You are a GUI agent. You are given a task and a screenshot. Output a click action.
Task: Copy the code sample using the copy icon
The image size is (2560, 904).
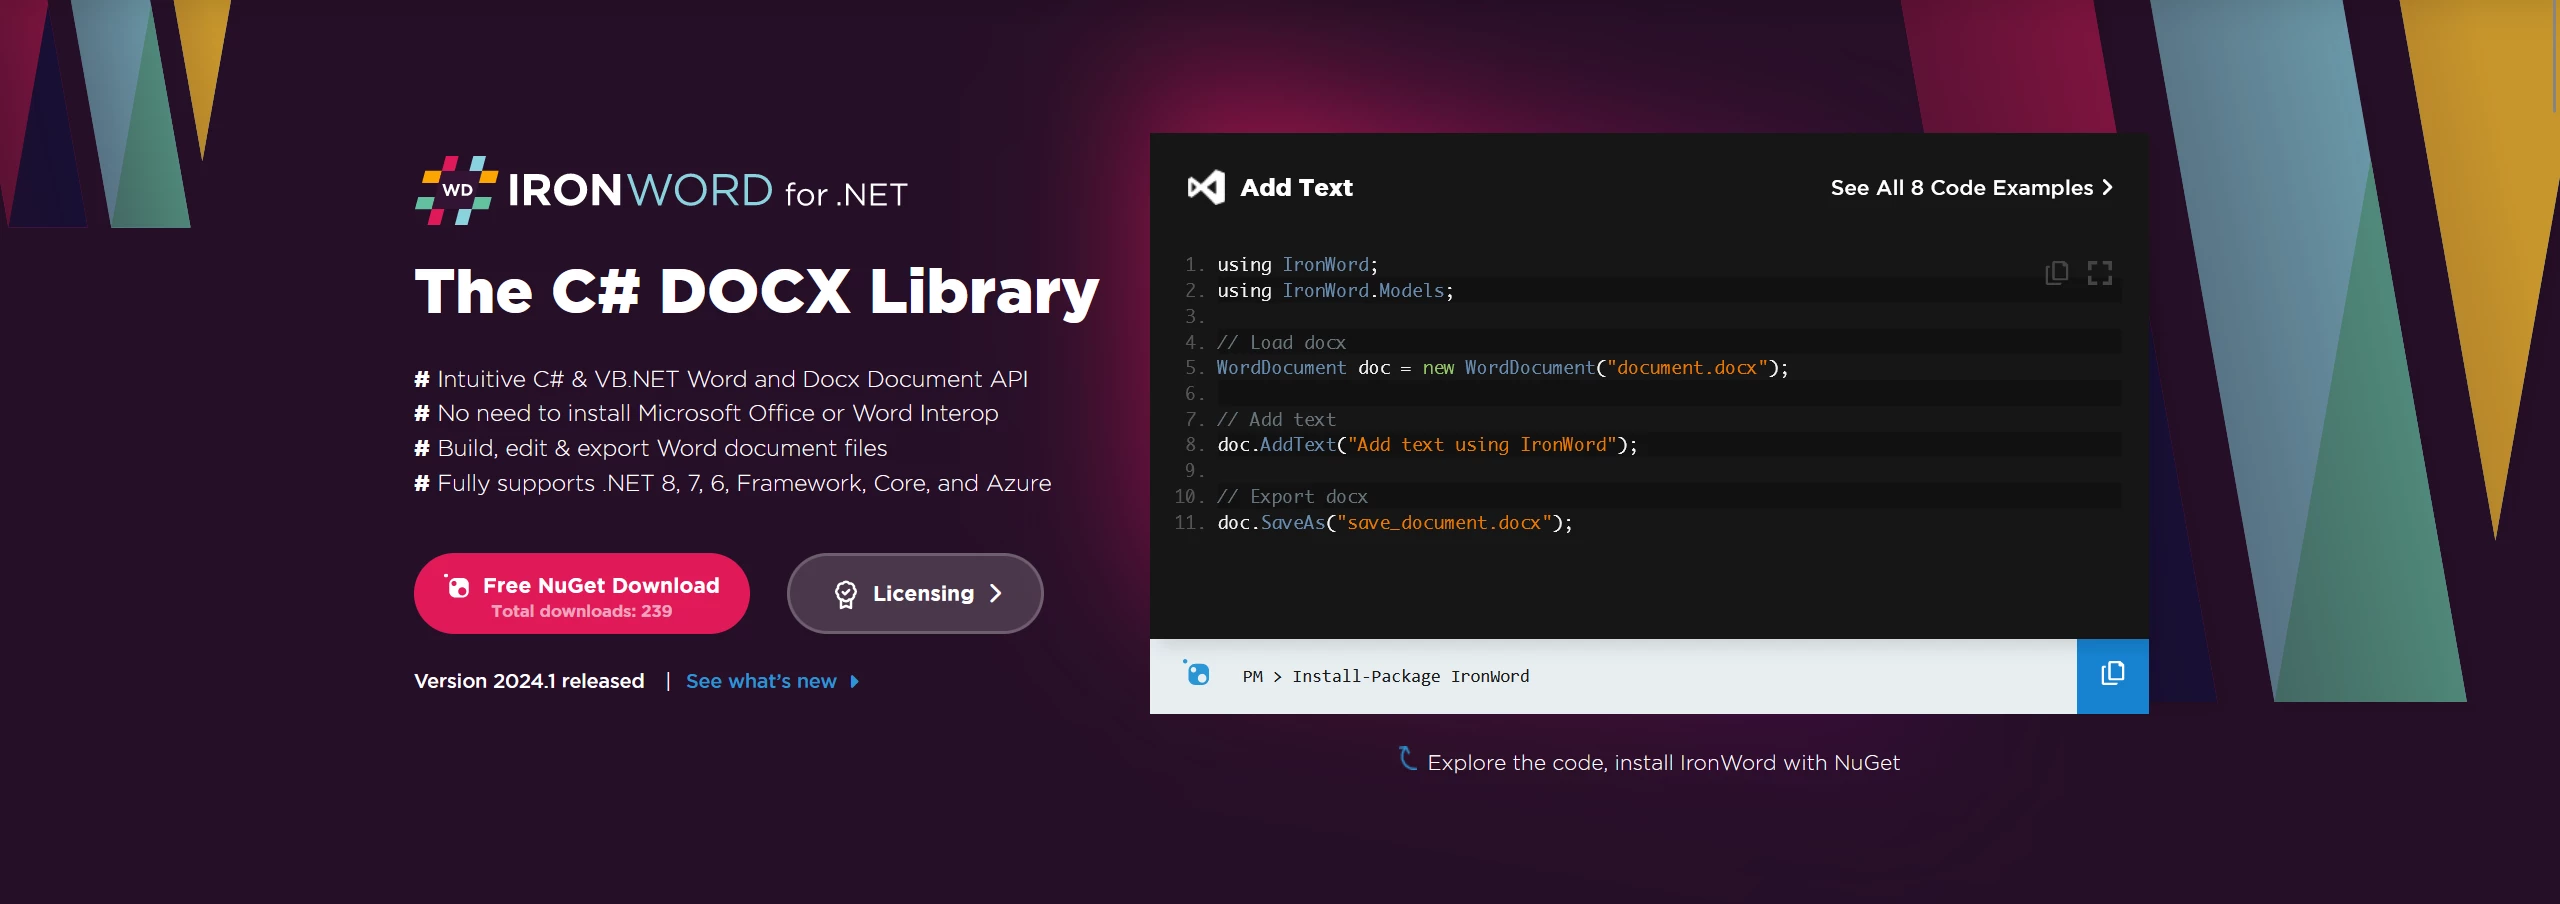[2056, 273]
